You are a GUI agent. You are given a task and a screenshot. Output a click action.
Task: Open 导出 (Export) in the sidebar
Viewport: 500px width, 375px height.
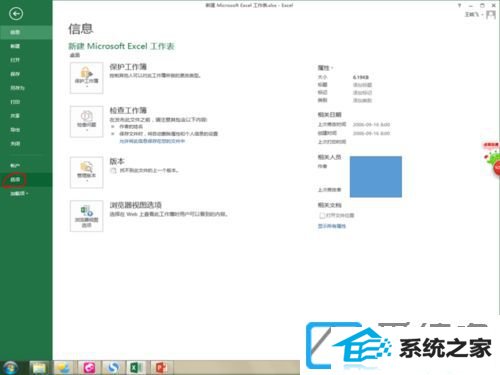click(26, 130)
